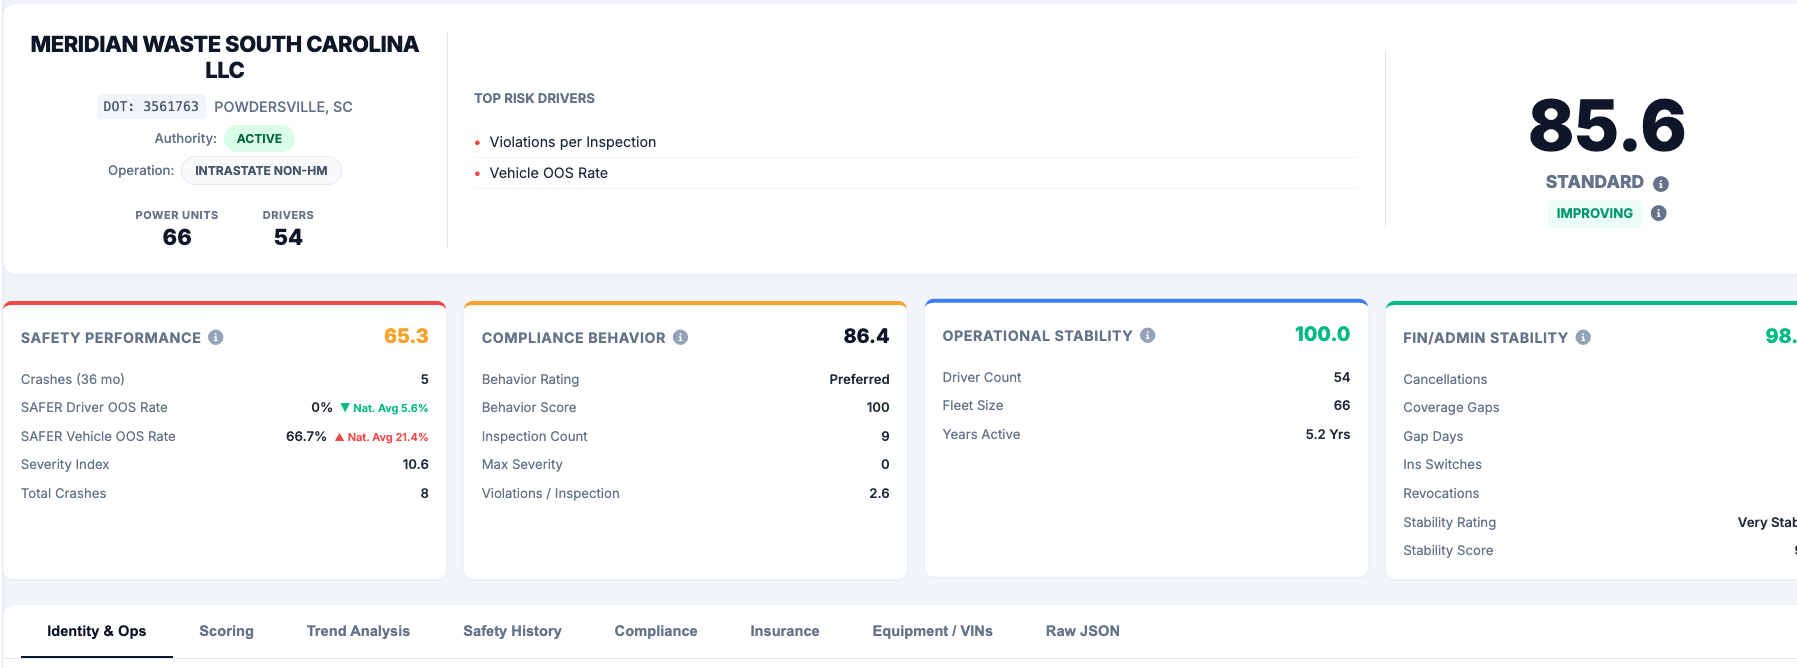Click the Violations / Inspection value 2.6
Screen dimensions: 1797x668
pyautogui.click(x=879, y=493)
